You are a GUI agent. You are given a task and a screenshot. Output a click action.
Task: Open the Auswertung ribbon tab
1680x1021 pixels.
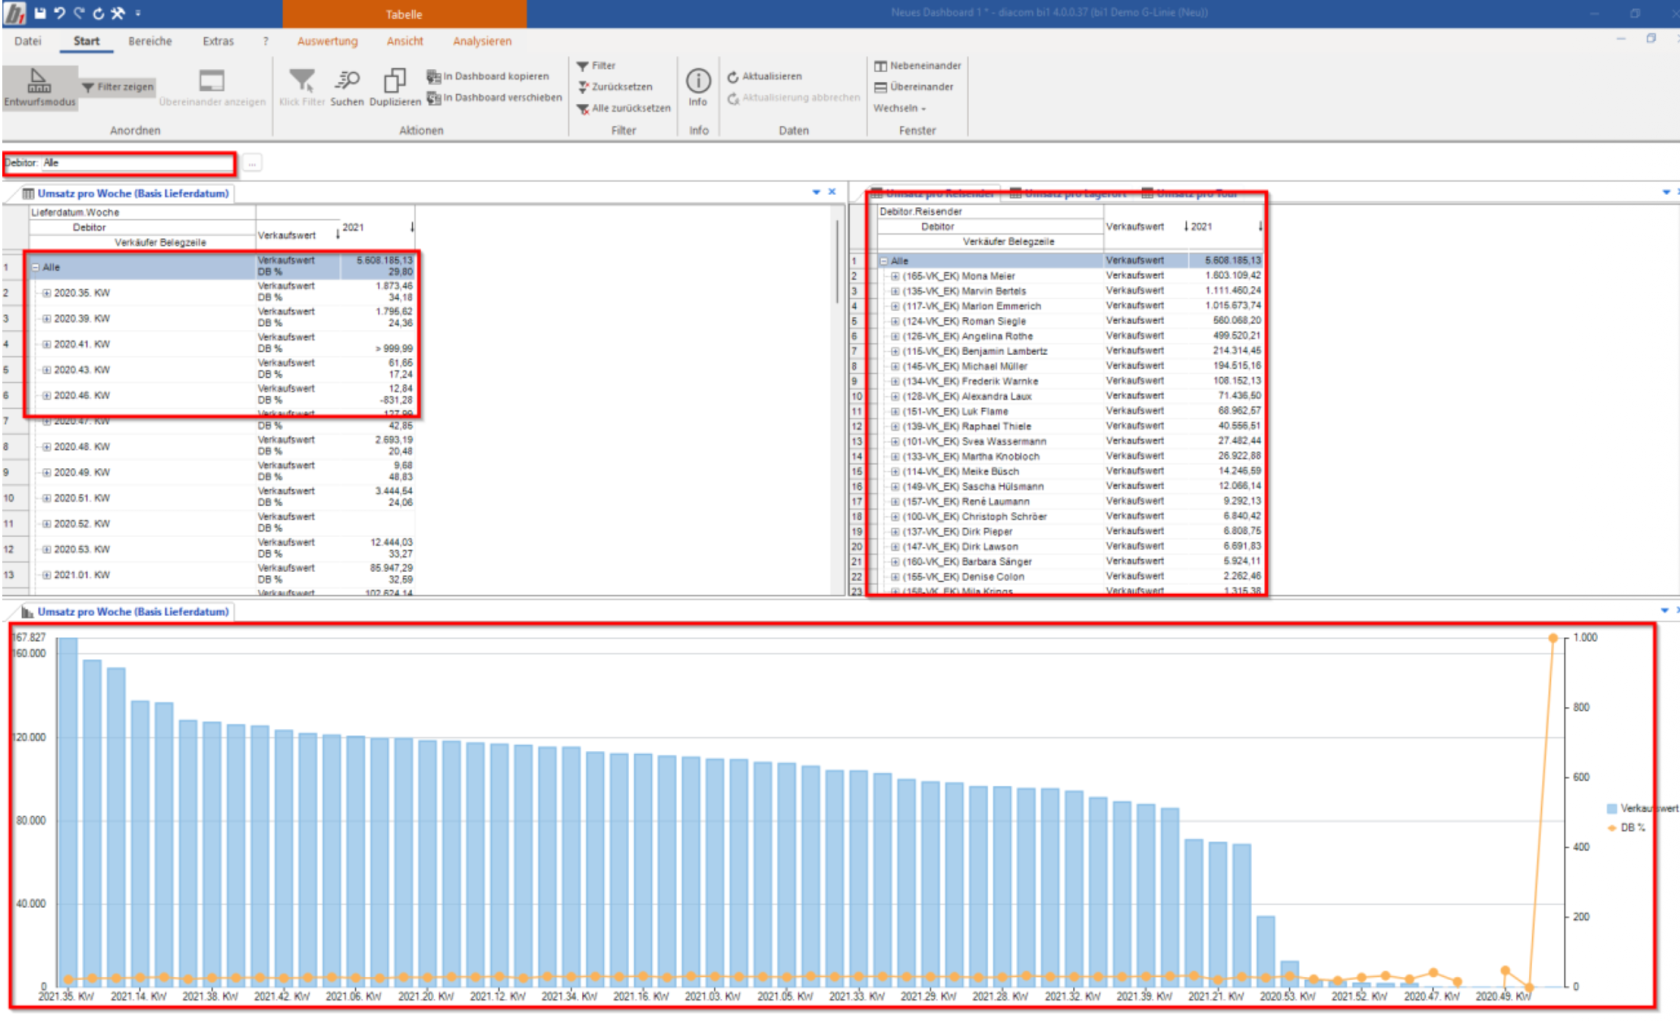(327, 41)
